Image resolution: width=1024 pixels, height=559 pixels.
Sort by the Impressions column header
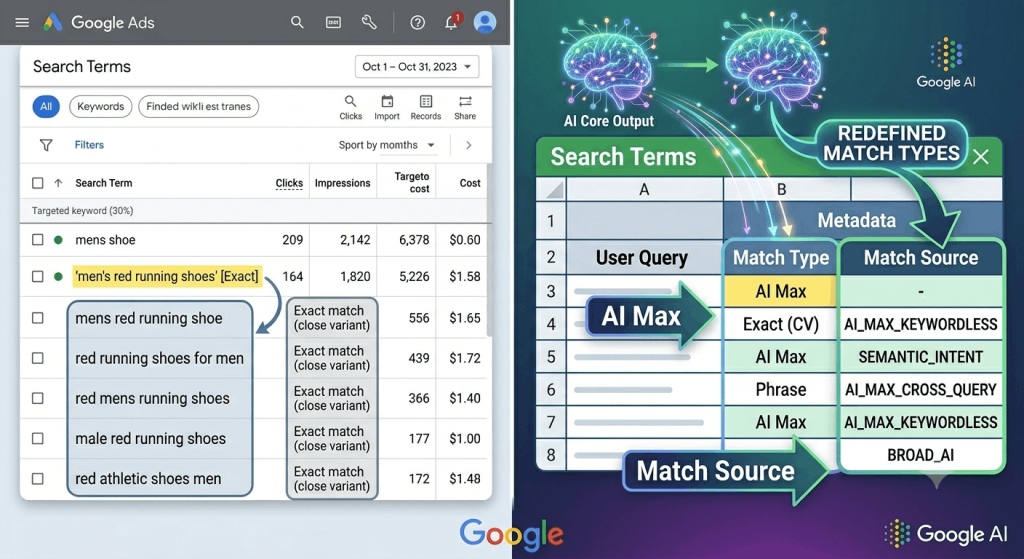342,183
